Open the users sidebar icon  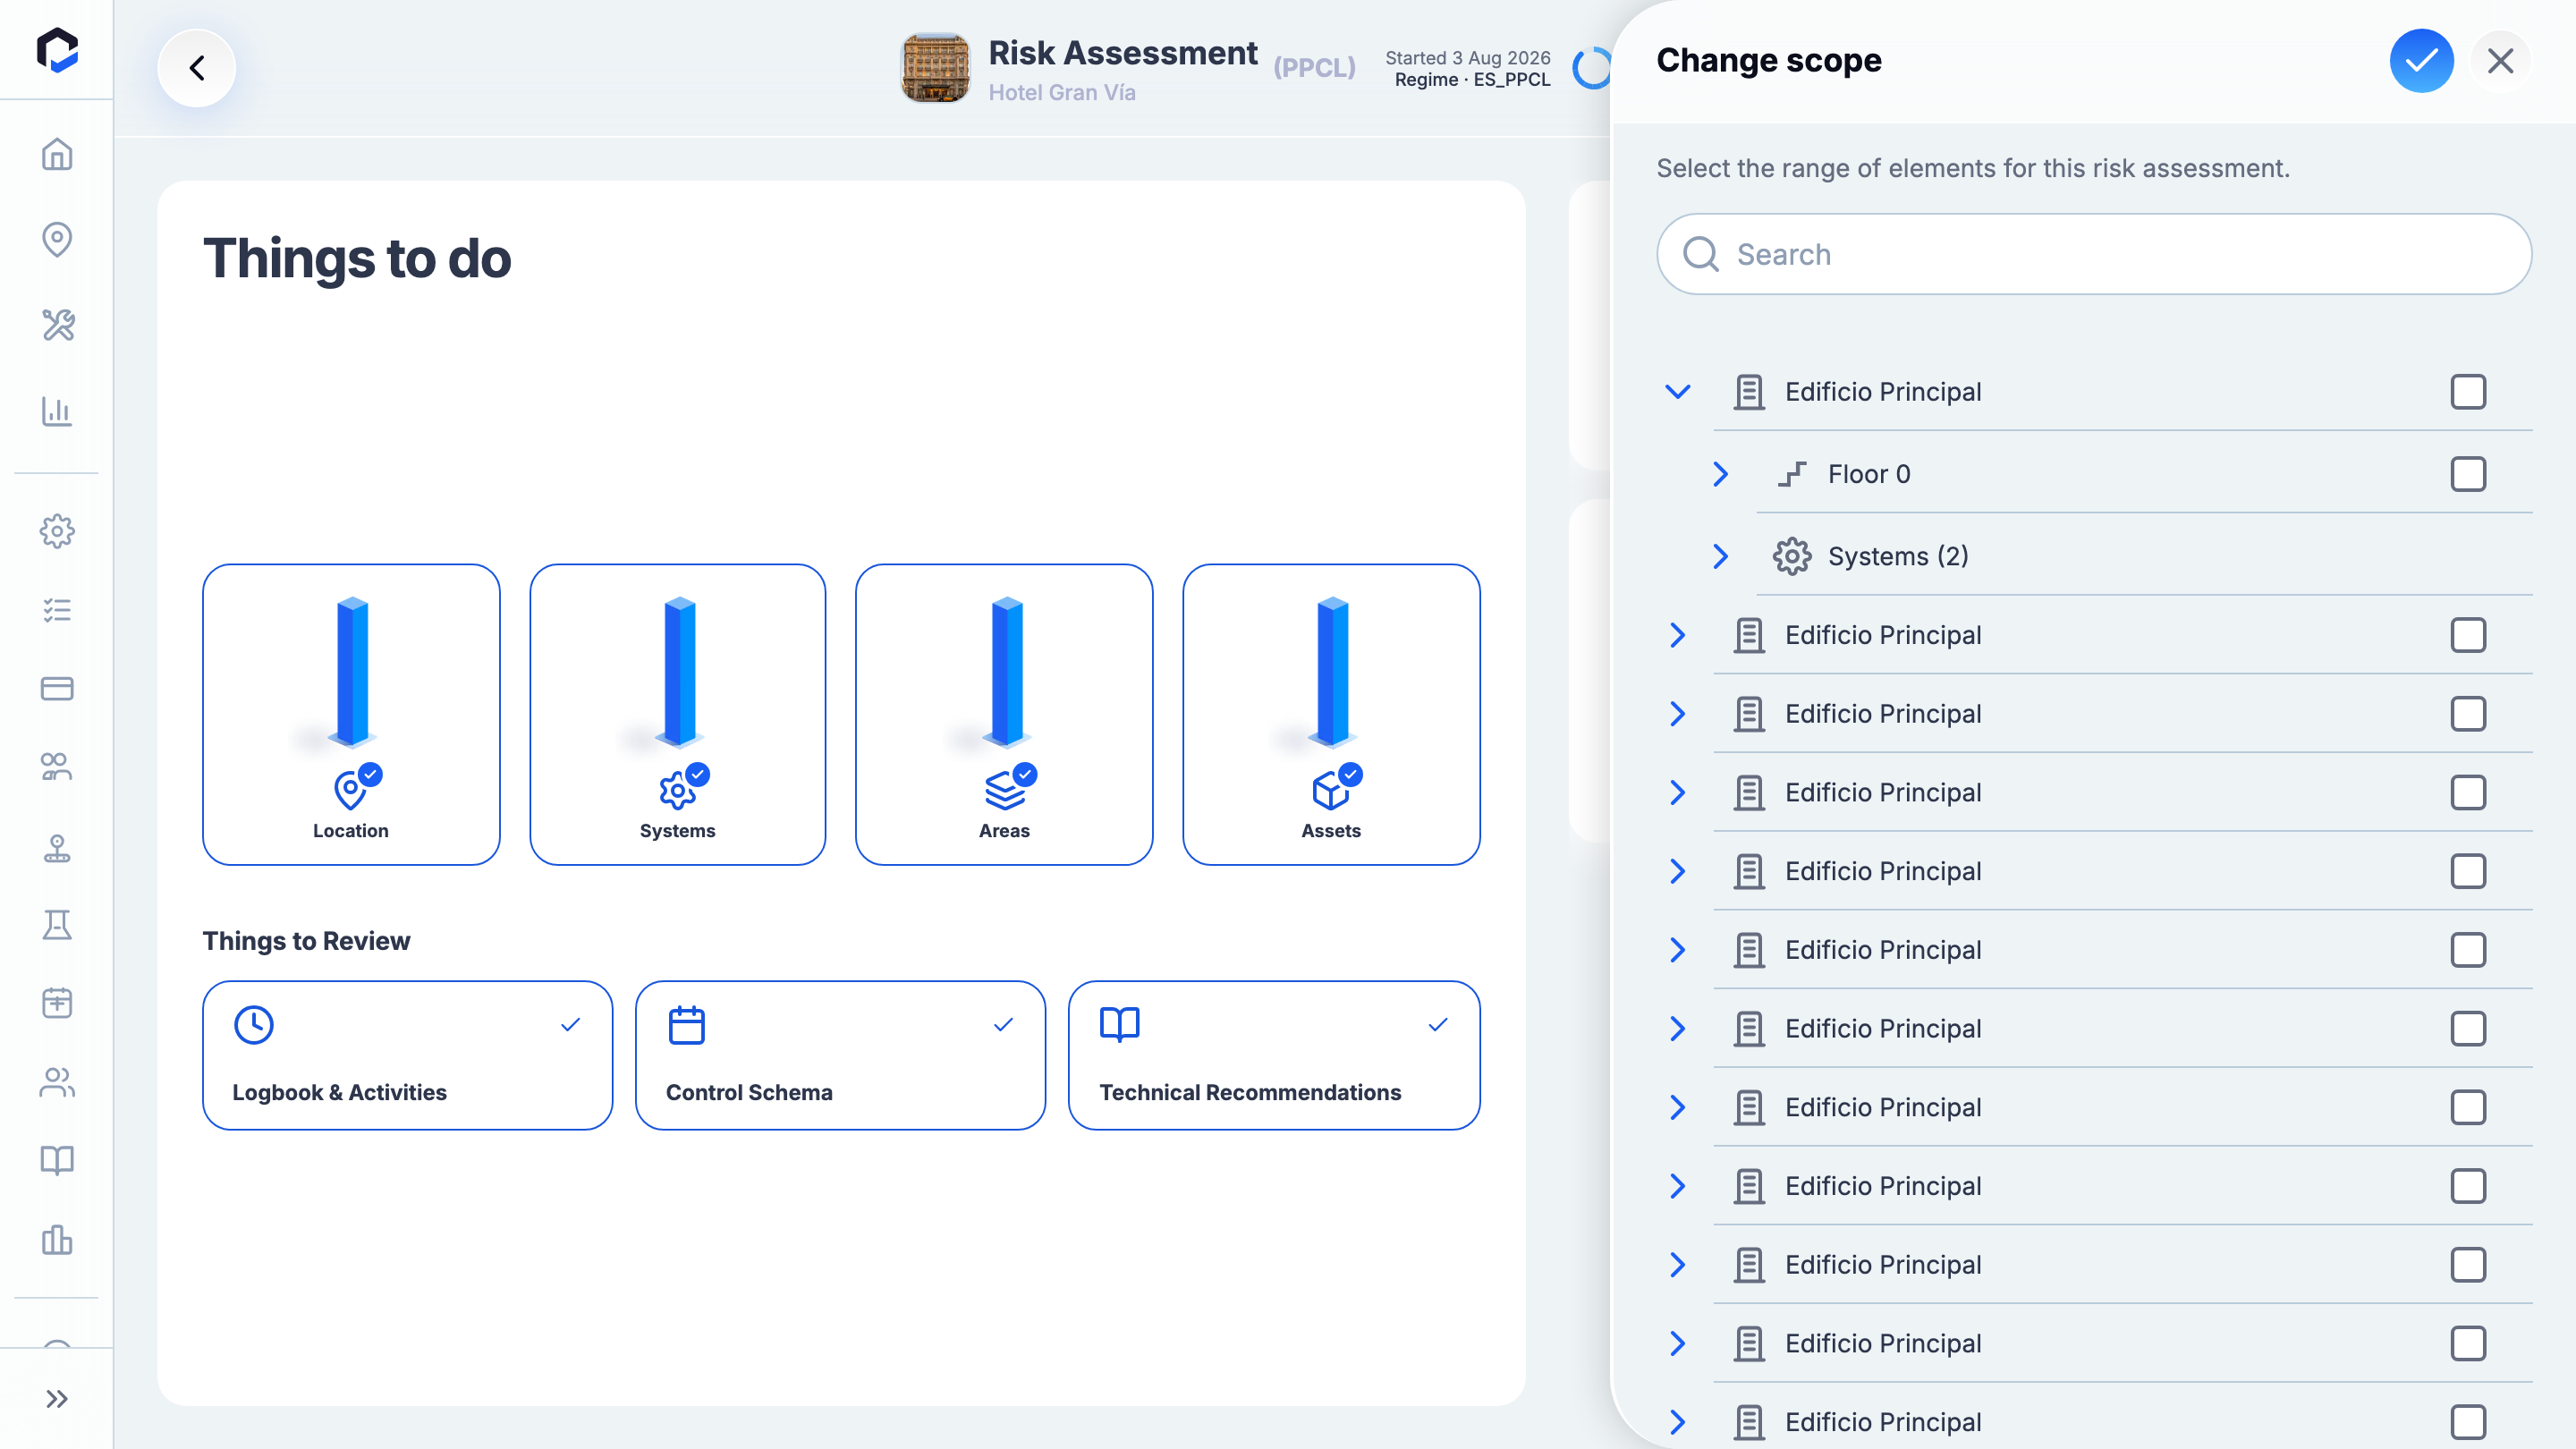57,1082
